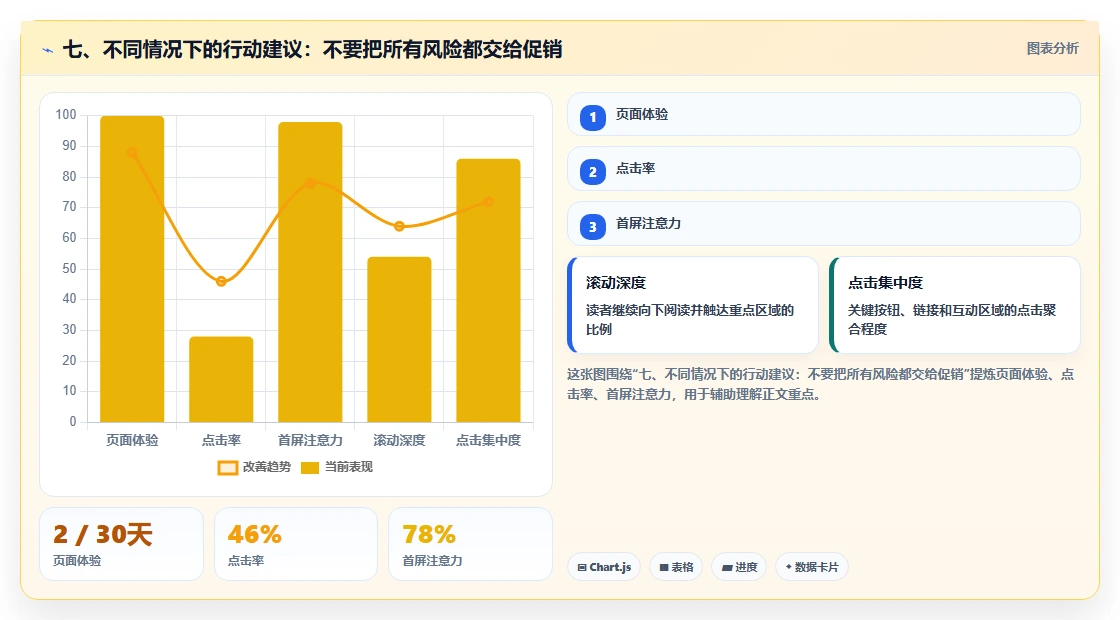Screen dimensions: 1120x620
Task: Click the 点击集中度 x-axis label
Action: pyautogui.click(x=489, y=441)
